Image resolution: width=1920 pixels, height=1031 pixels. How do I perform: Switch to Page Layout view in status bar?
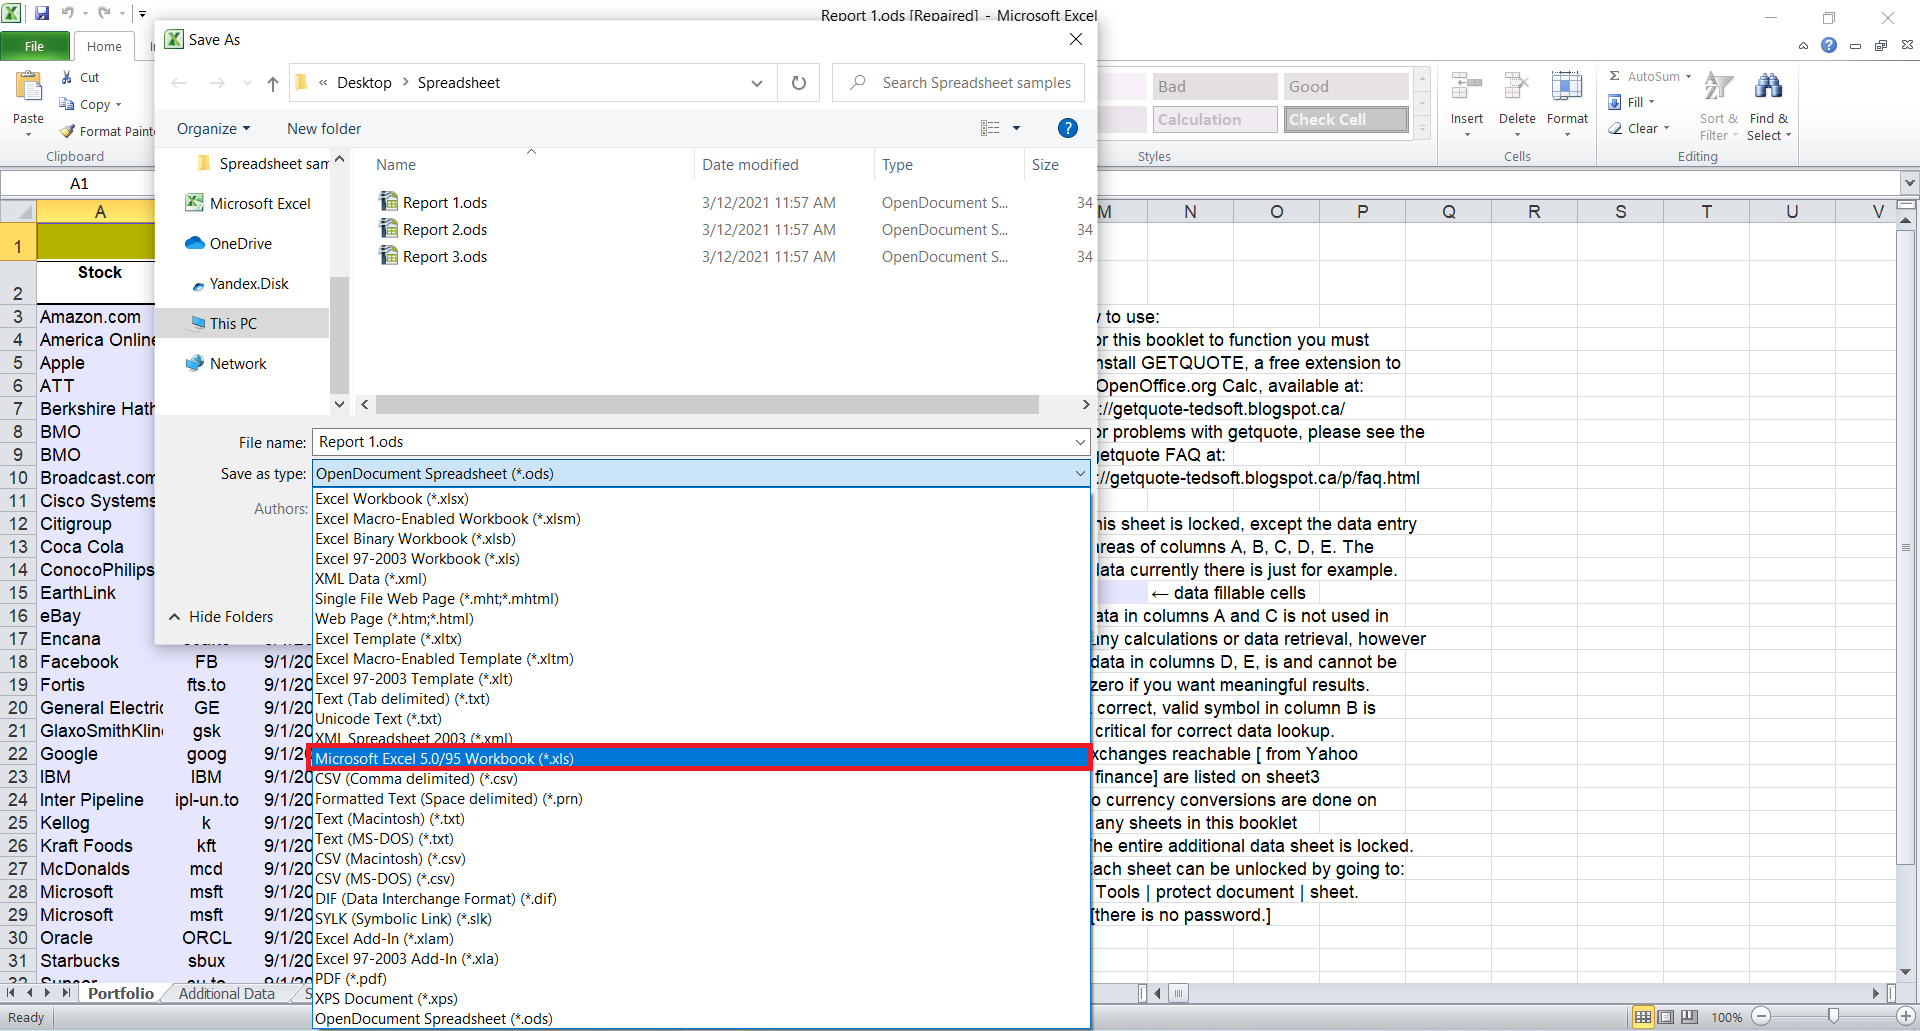[1666, 1017]
